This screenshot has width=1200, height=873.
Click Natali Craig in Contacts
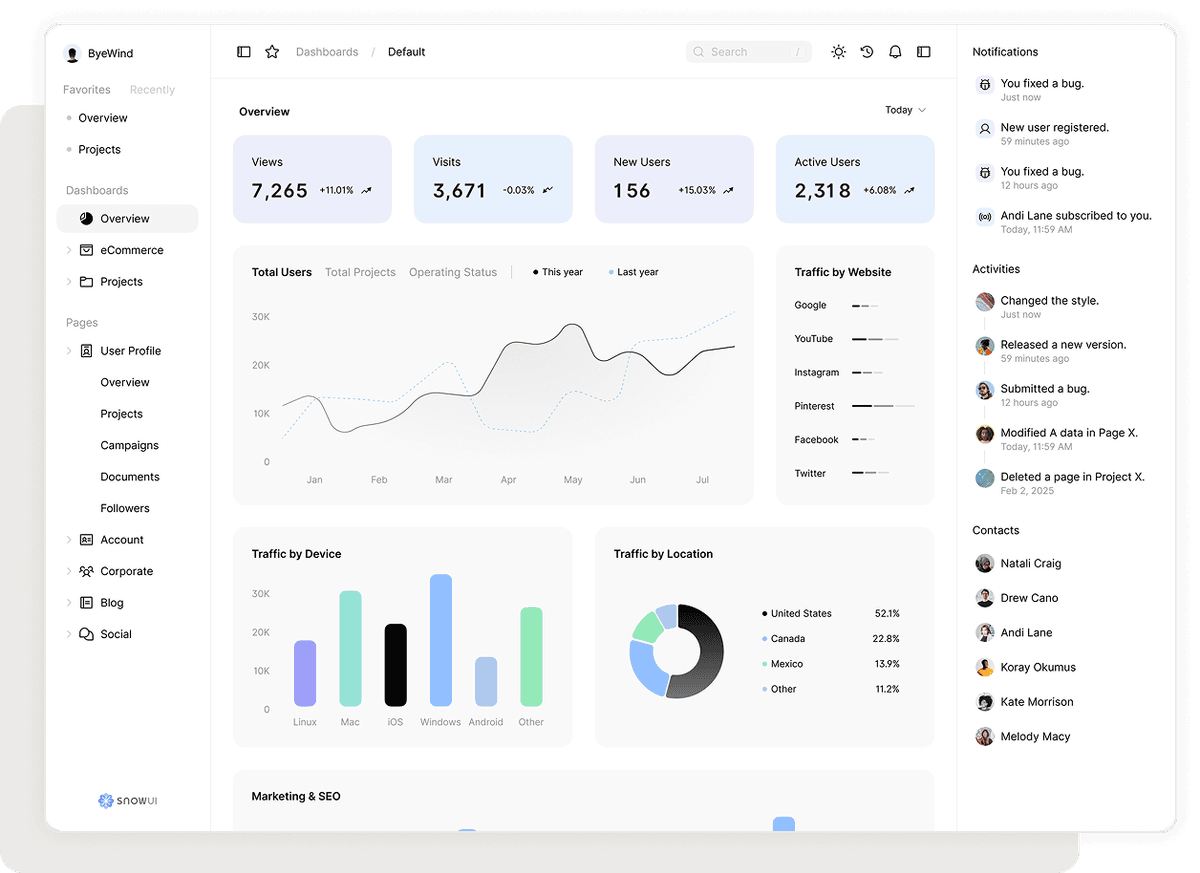1030,563
